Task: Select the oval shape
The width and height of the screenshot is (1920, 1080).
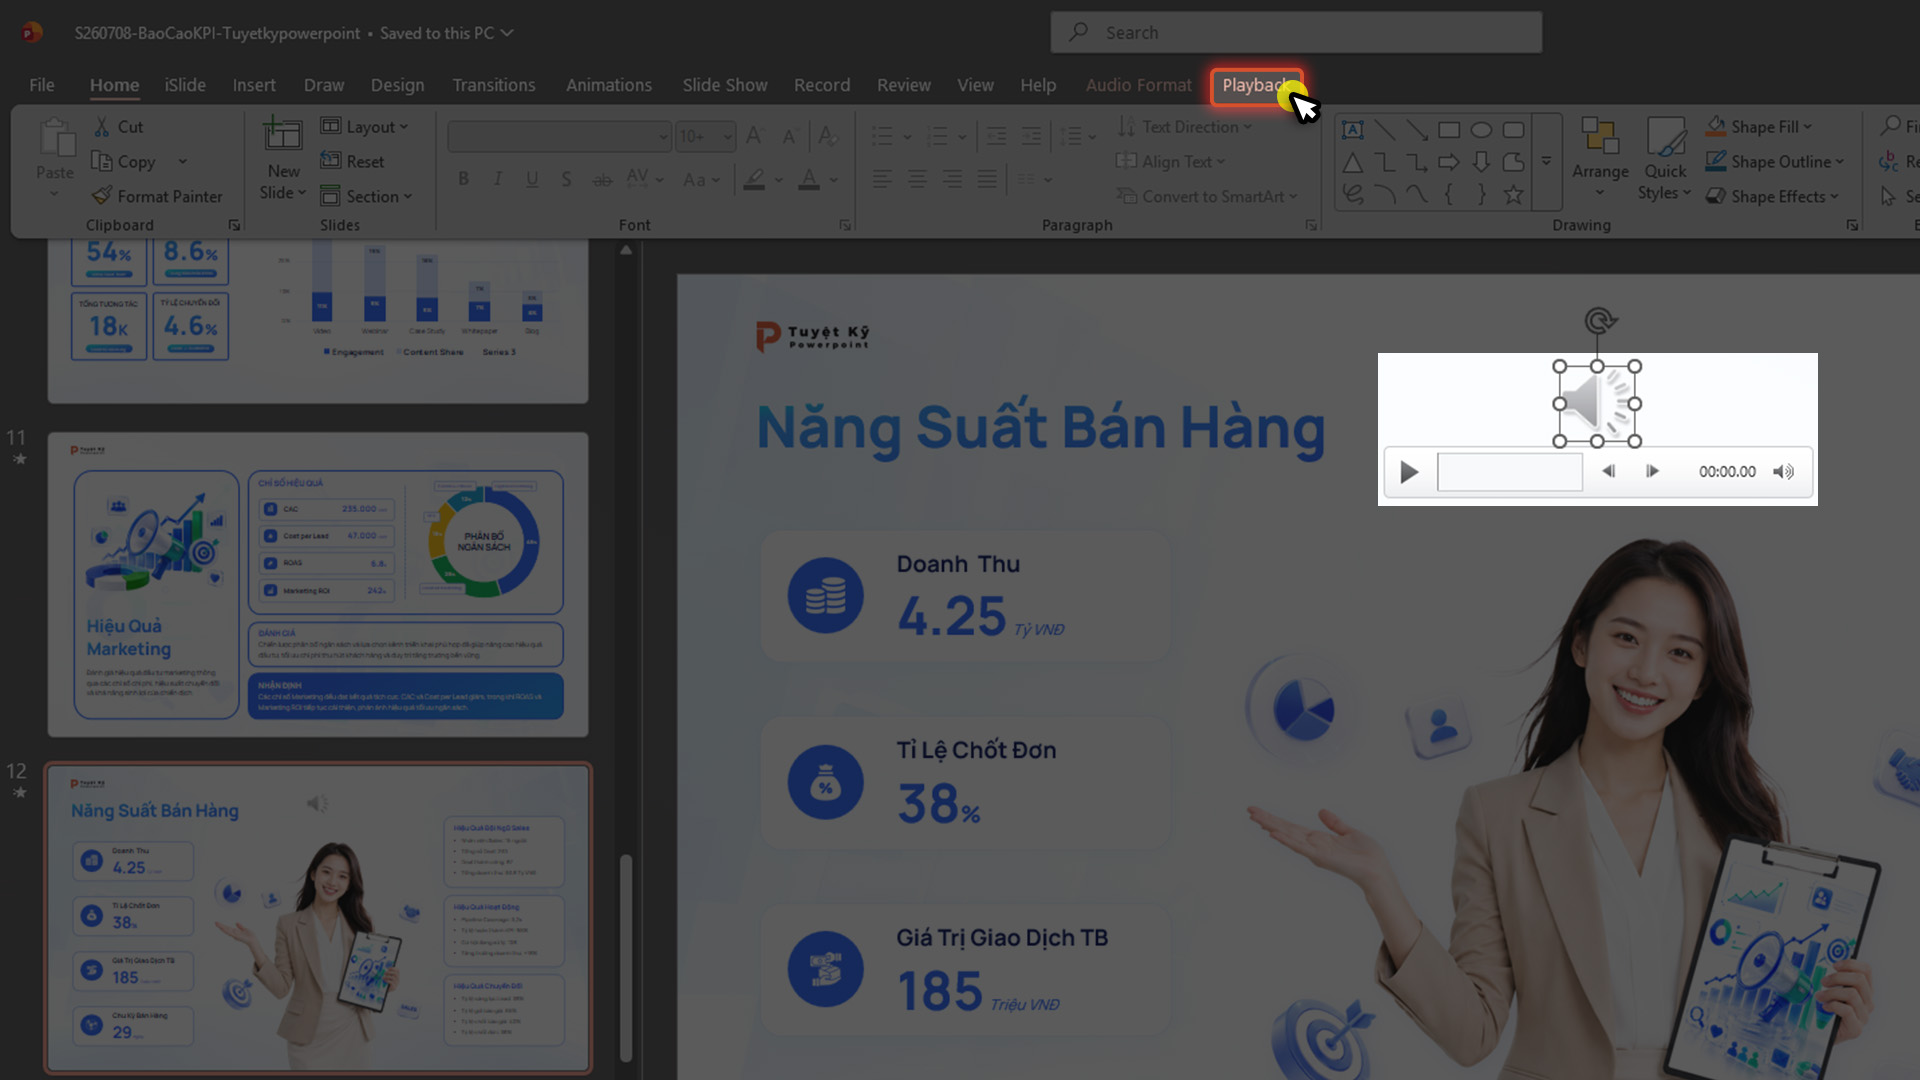Action: click(x=1481, y=130)
